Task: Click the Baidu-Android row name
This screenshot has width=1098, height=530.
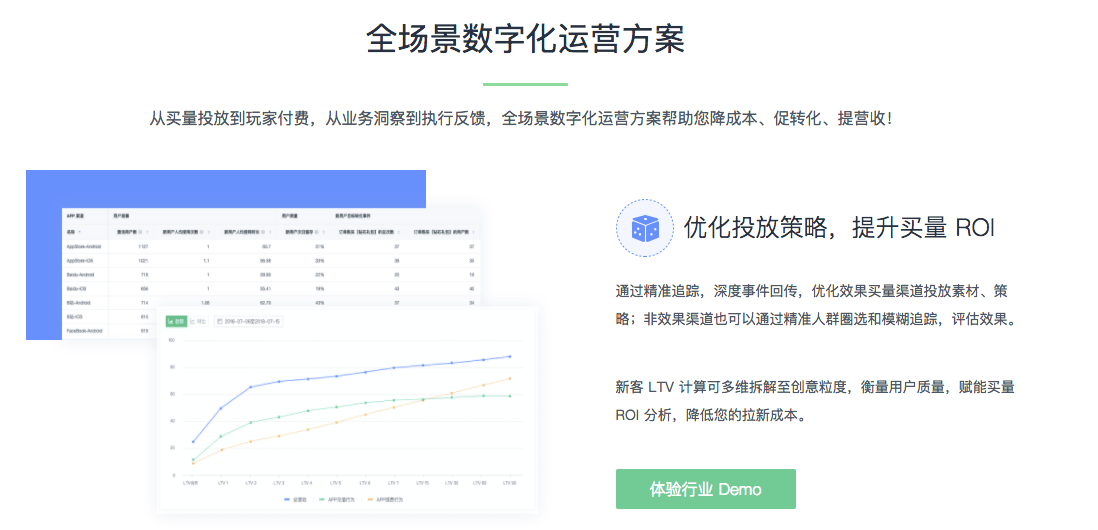Action: click(79, 274)
